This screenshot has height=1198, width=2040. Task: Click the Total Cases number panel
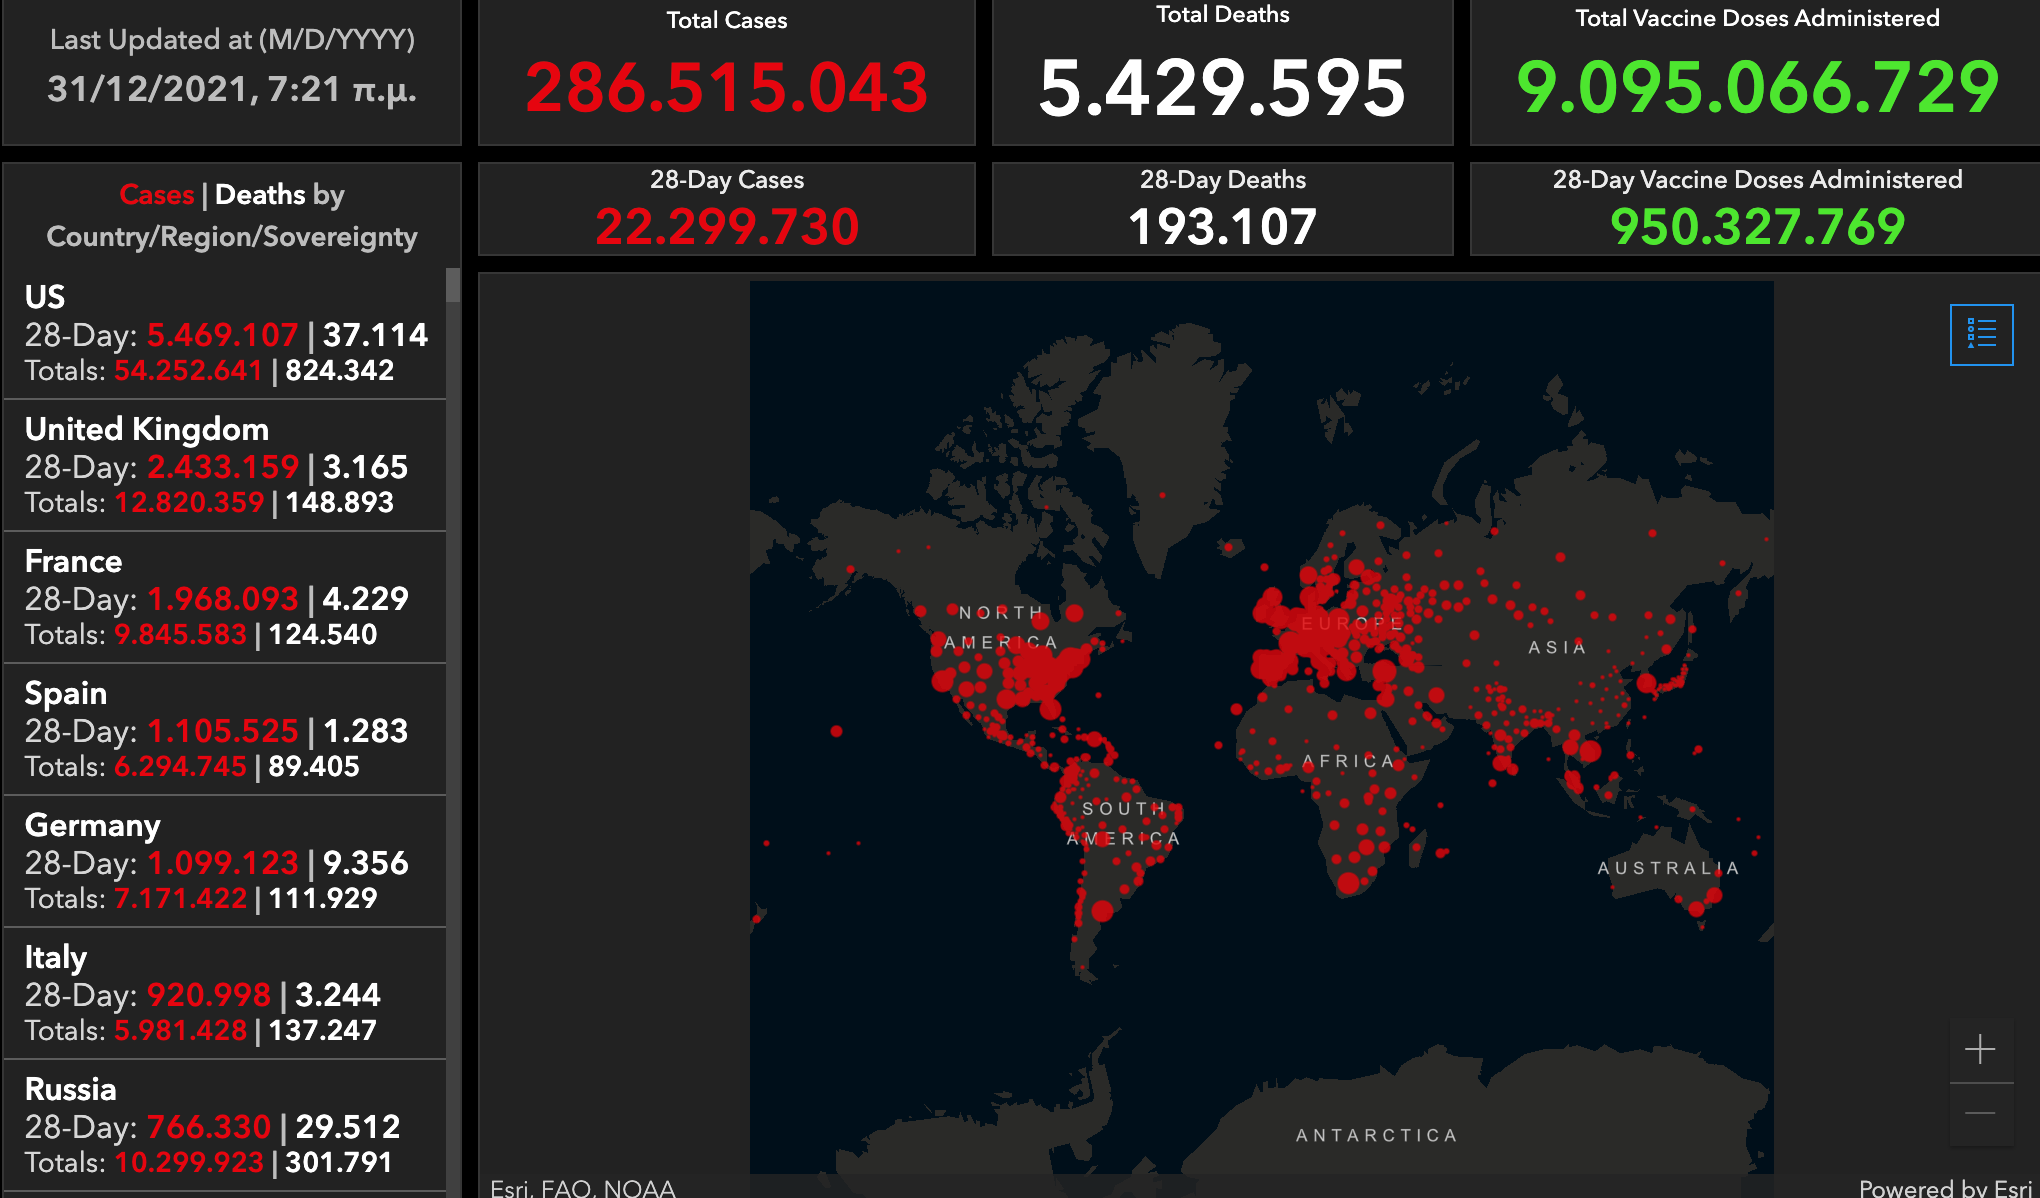point(727,86)
